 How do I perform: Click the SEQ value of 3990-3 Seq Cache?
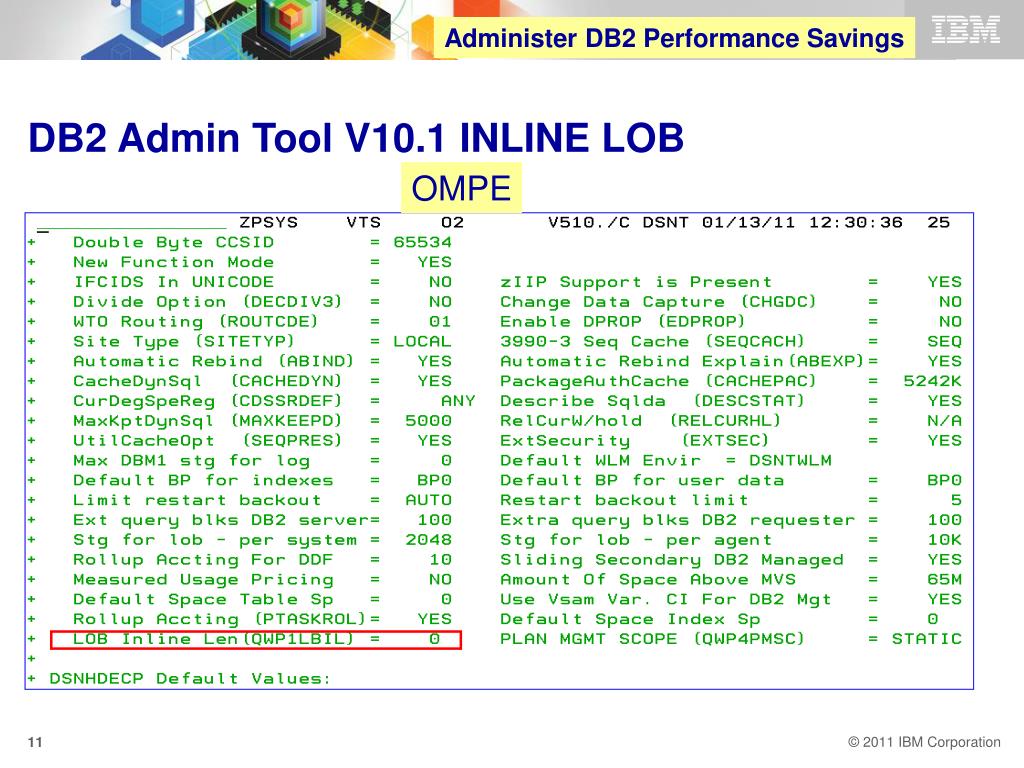[944, 342]
